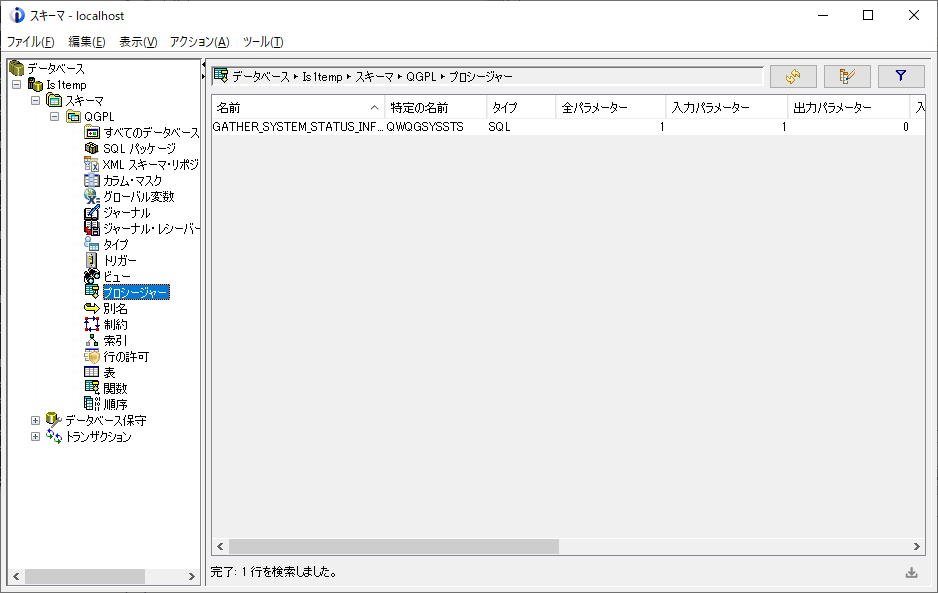Click the トリガー icon
938x593 pixels.
coord(92,260)
